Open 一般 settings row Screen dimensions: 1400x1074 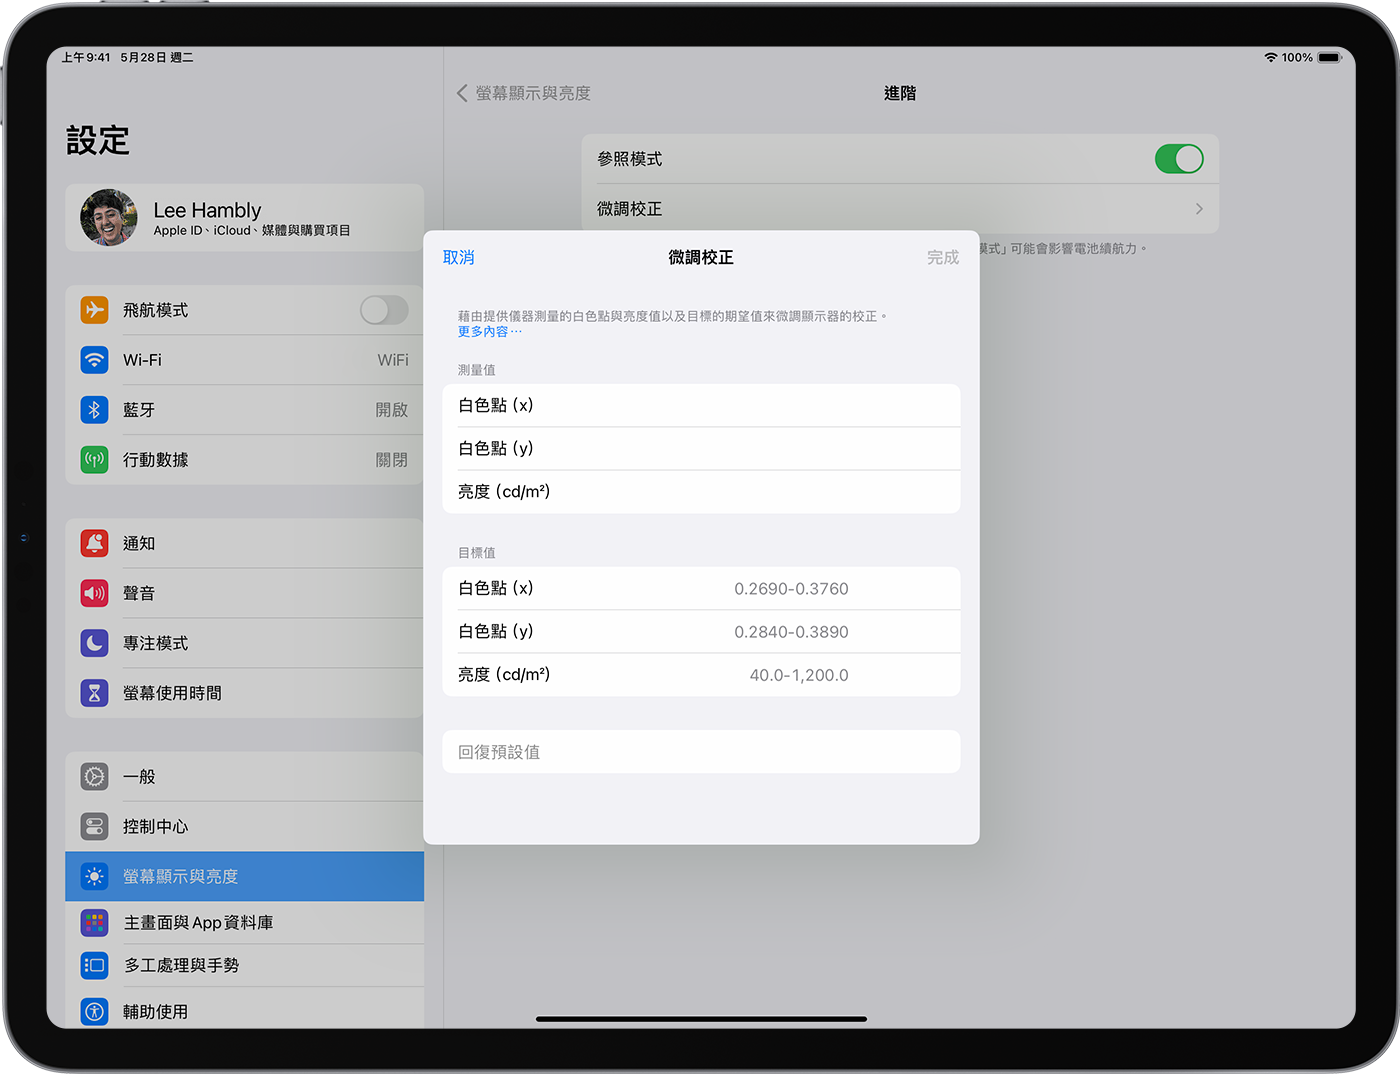pos(245,777)
